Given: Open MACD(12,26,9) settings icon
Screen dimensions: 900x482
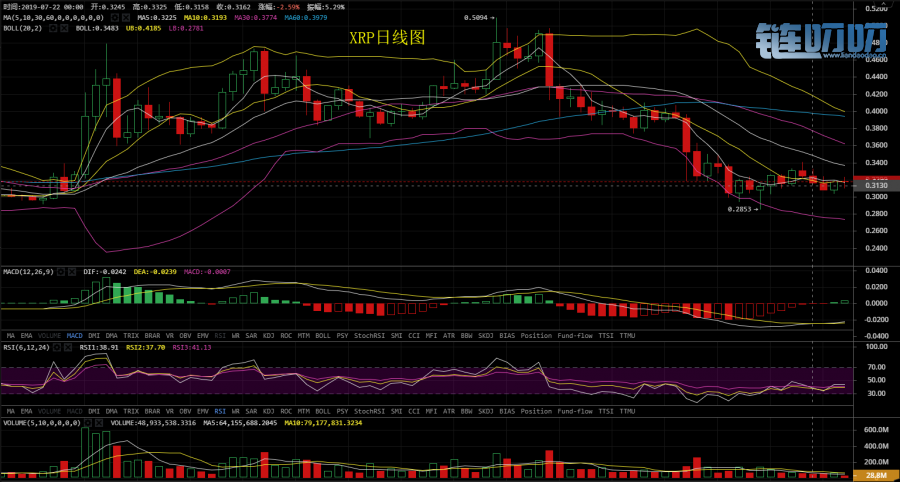Looking at the screenshot, I should point(61,271).
